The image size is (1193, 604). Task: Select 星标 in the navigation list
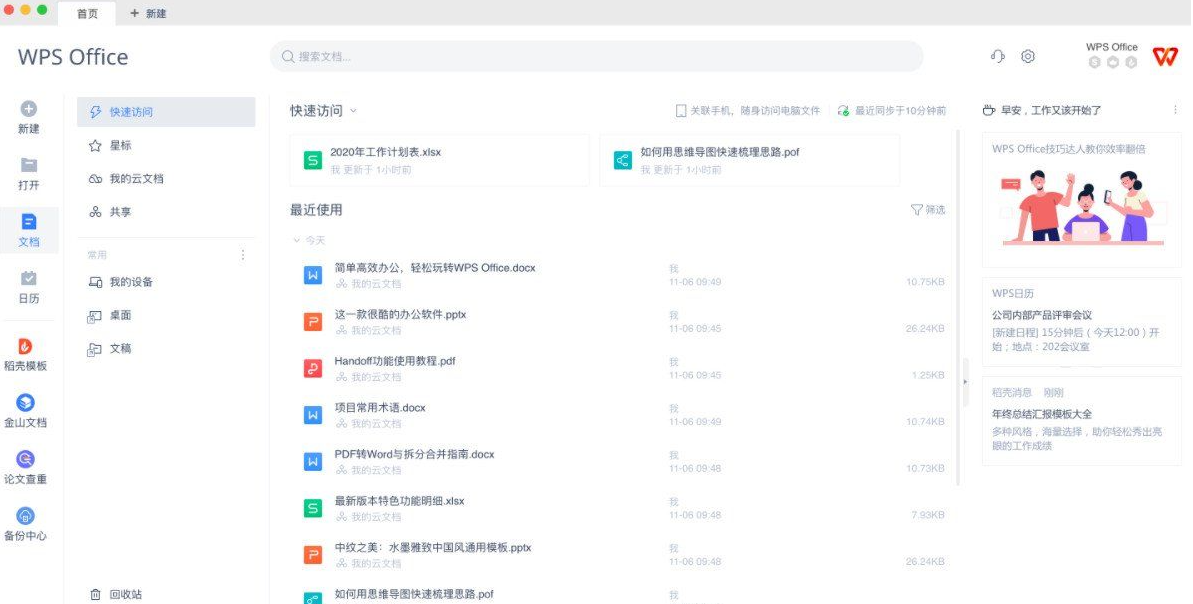166,145
